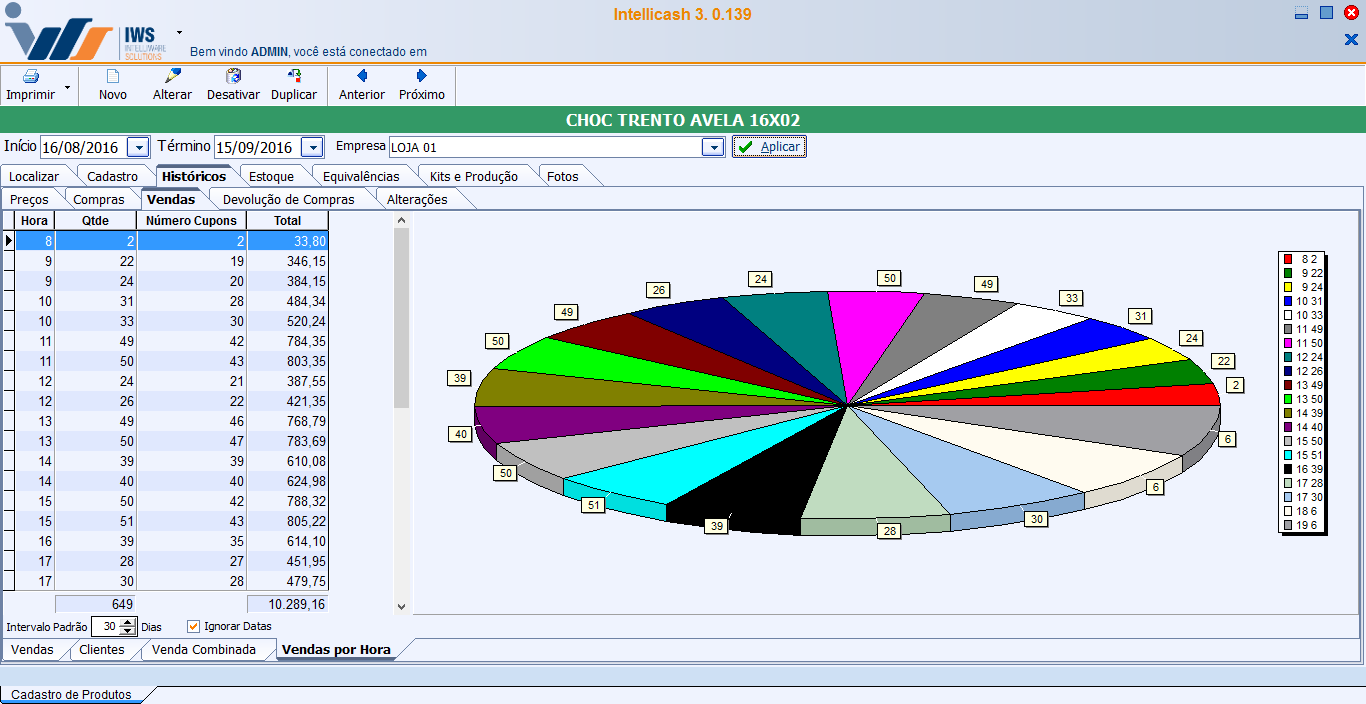The image size is (1366, 704).
Task: Click the table scrollbar down arrow
Action: [402, 606]
